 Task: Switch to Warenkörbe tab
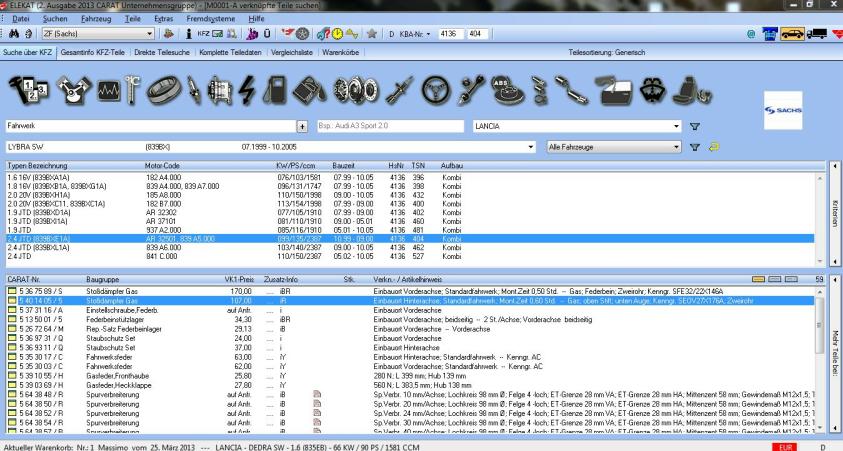(x=341, y=52)
